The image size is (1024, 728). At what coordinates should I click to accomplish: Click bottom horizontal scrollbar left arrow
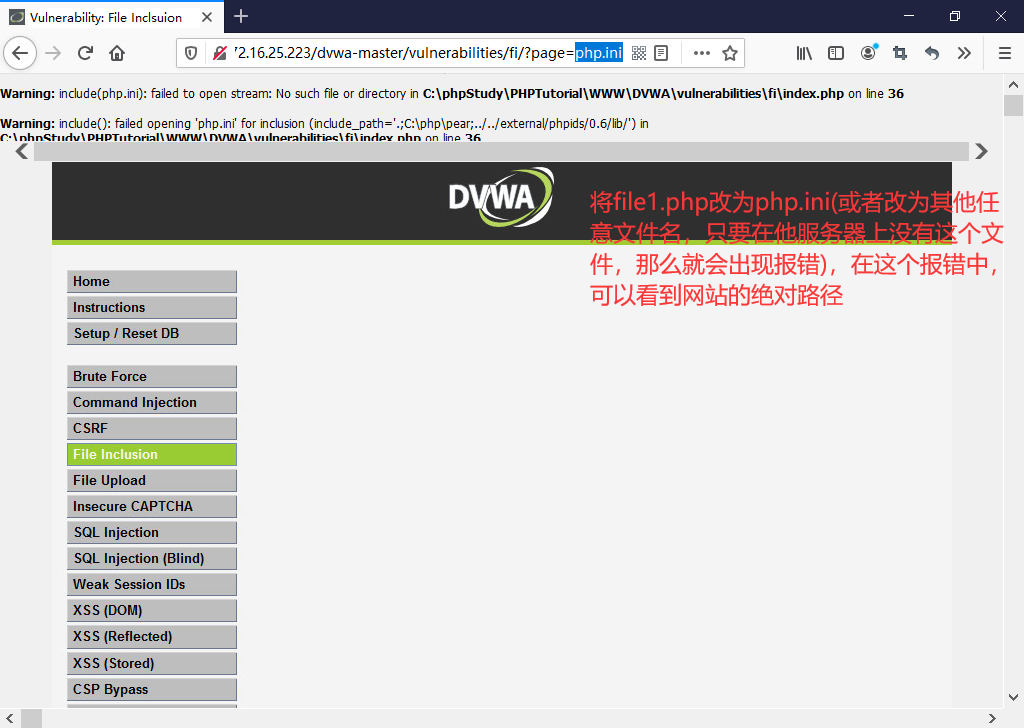coord(9,718)
